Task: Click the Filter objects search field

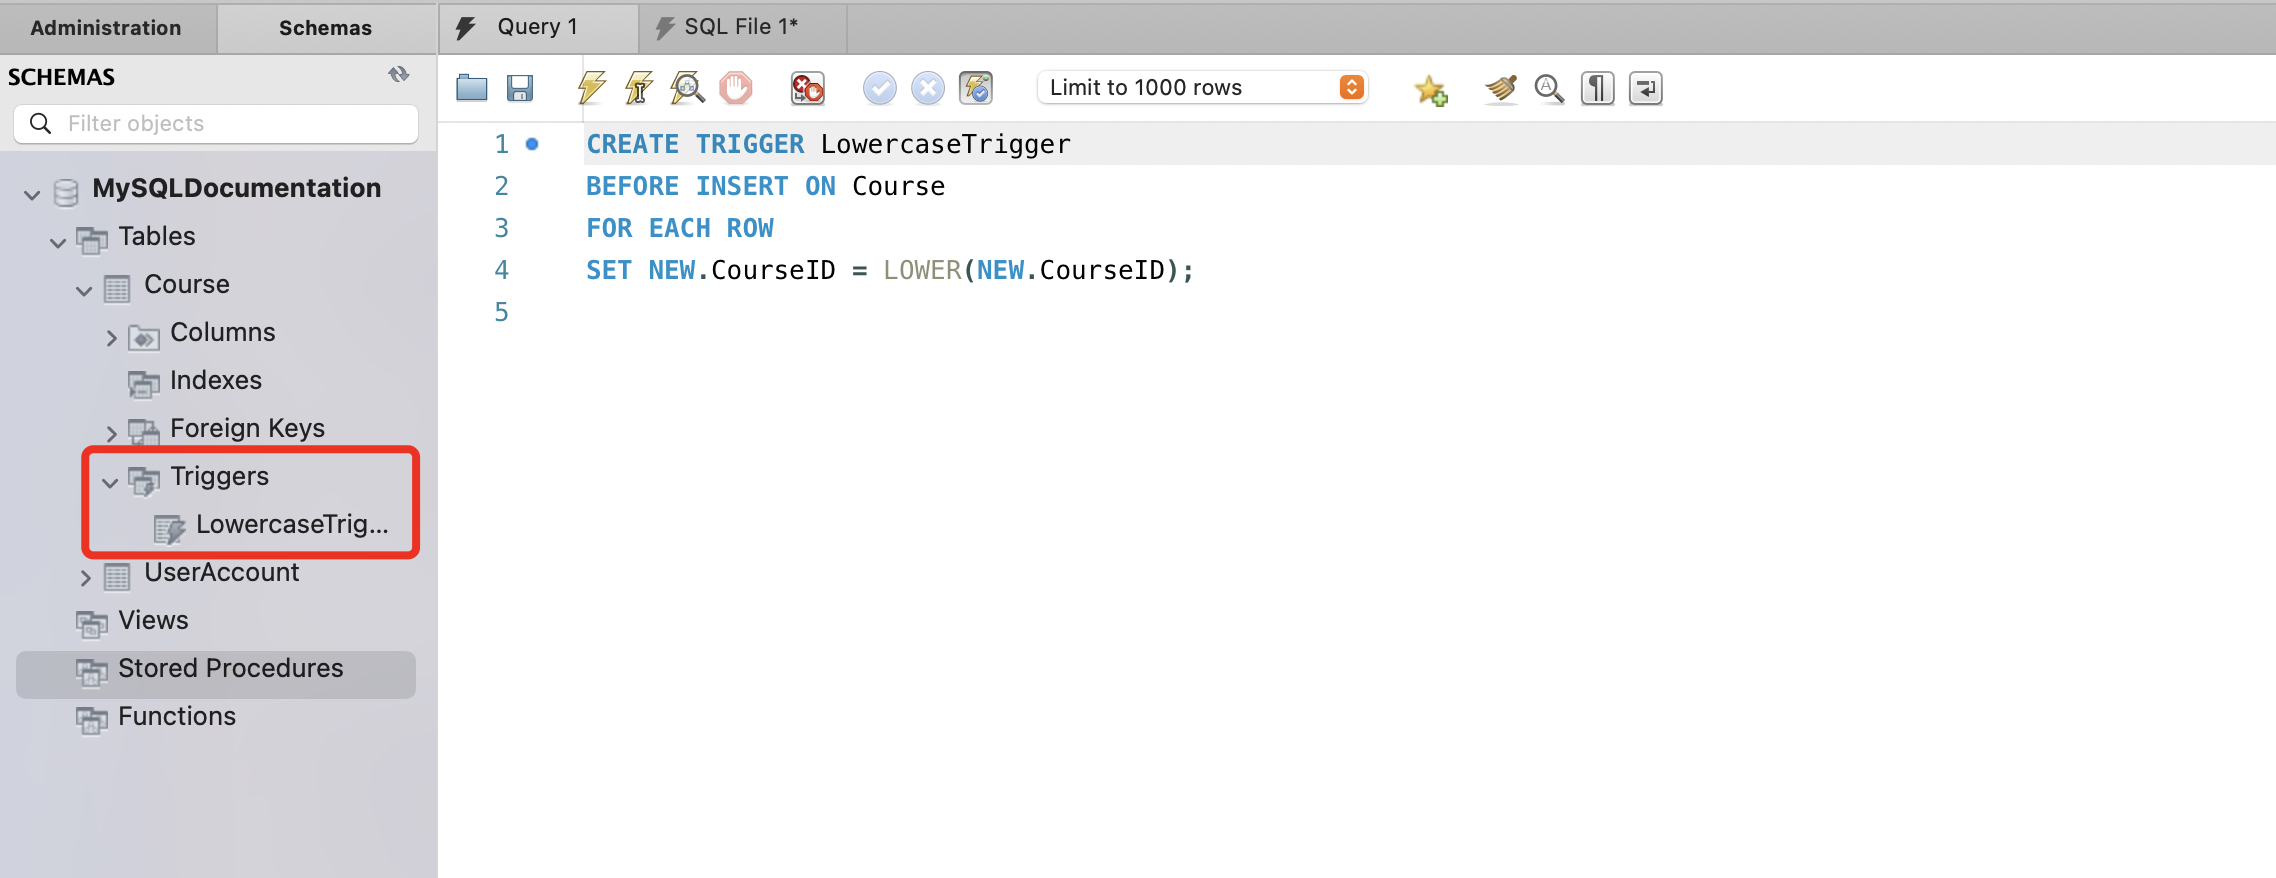Action: [x=230, y=123]
